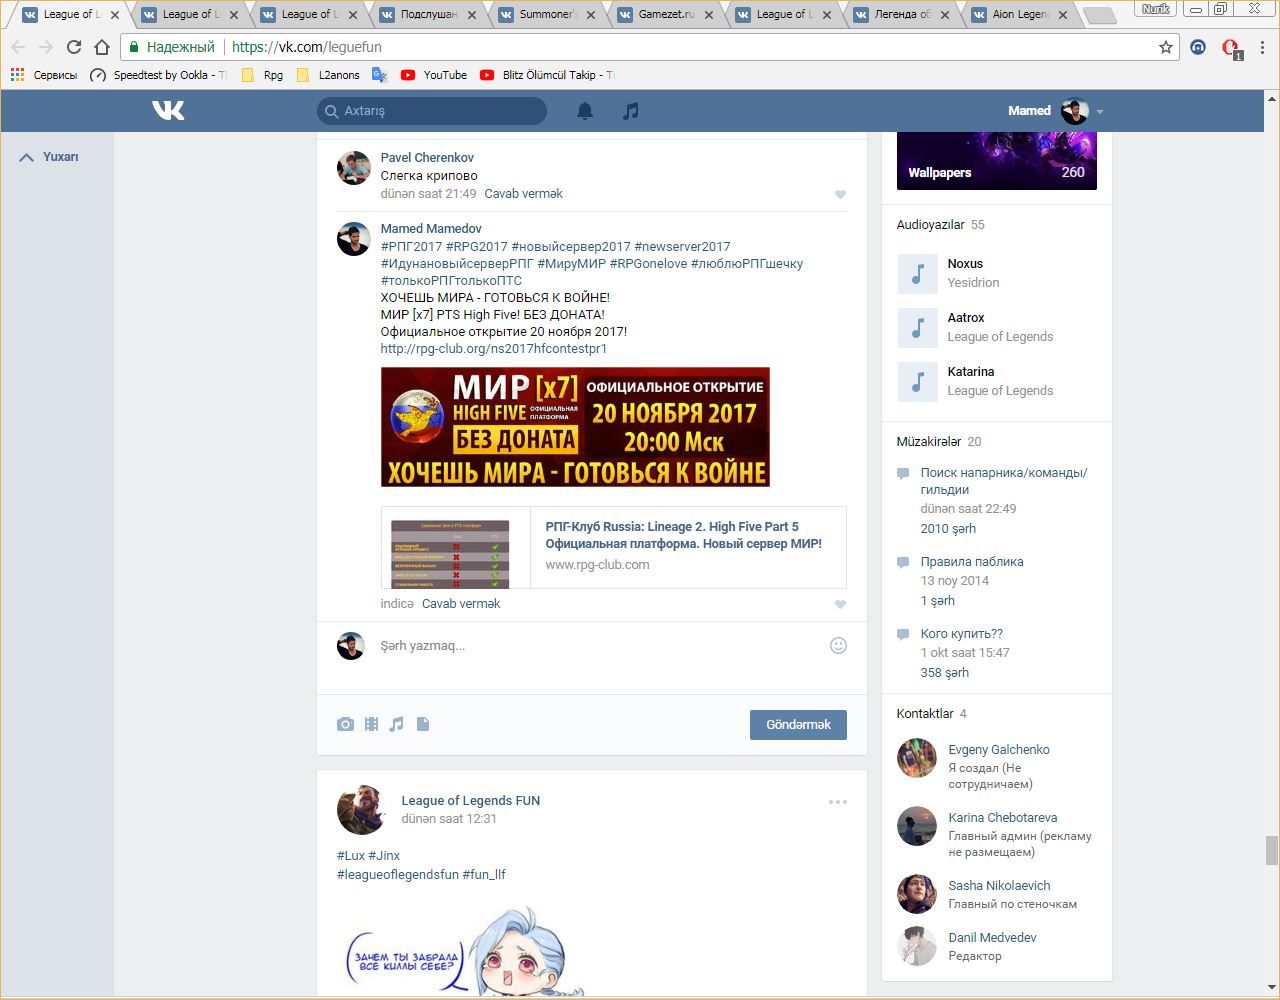This screenshot has width=1280, height=1000.
Task: Open the #leagueoflegendsfun hashtag
Action: coord(398,875)
